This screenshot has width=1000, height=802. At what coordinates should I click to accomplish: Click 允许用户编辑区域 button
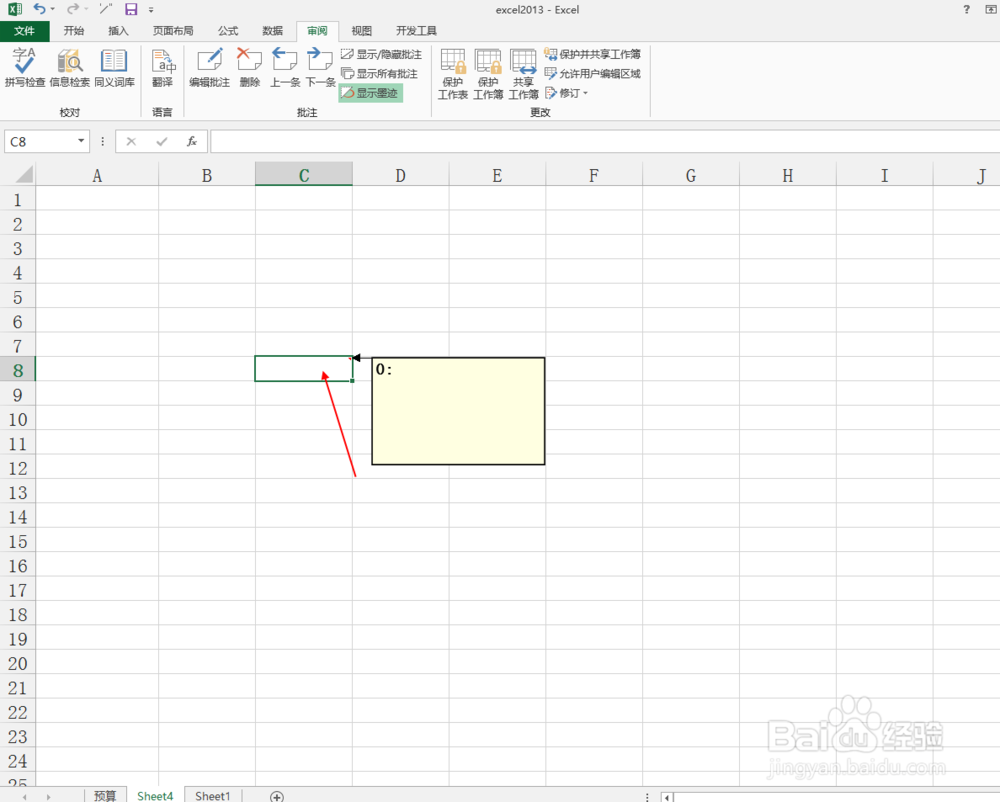click(594, 72)
